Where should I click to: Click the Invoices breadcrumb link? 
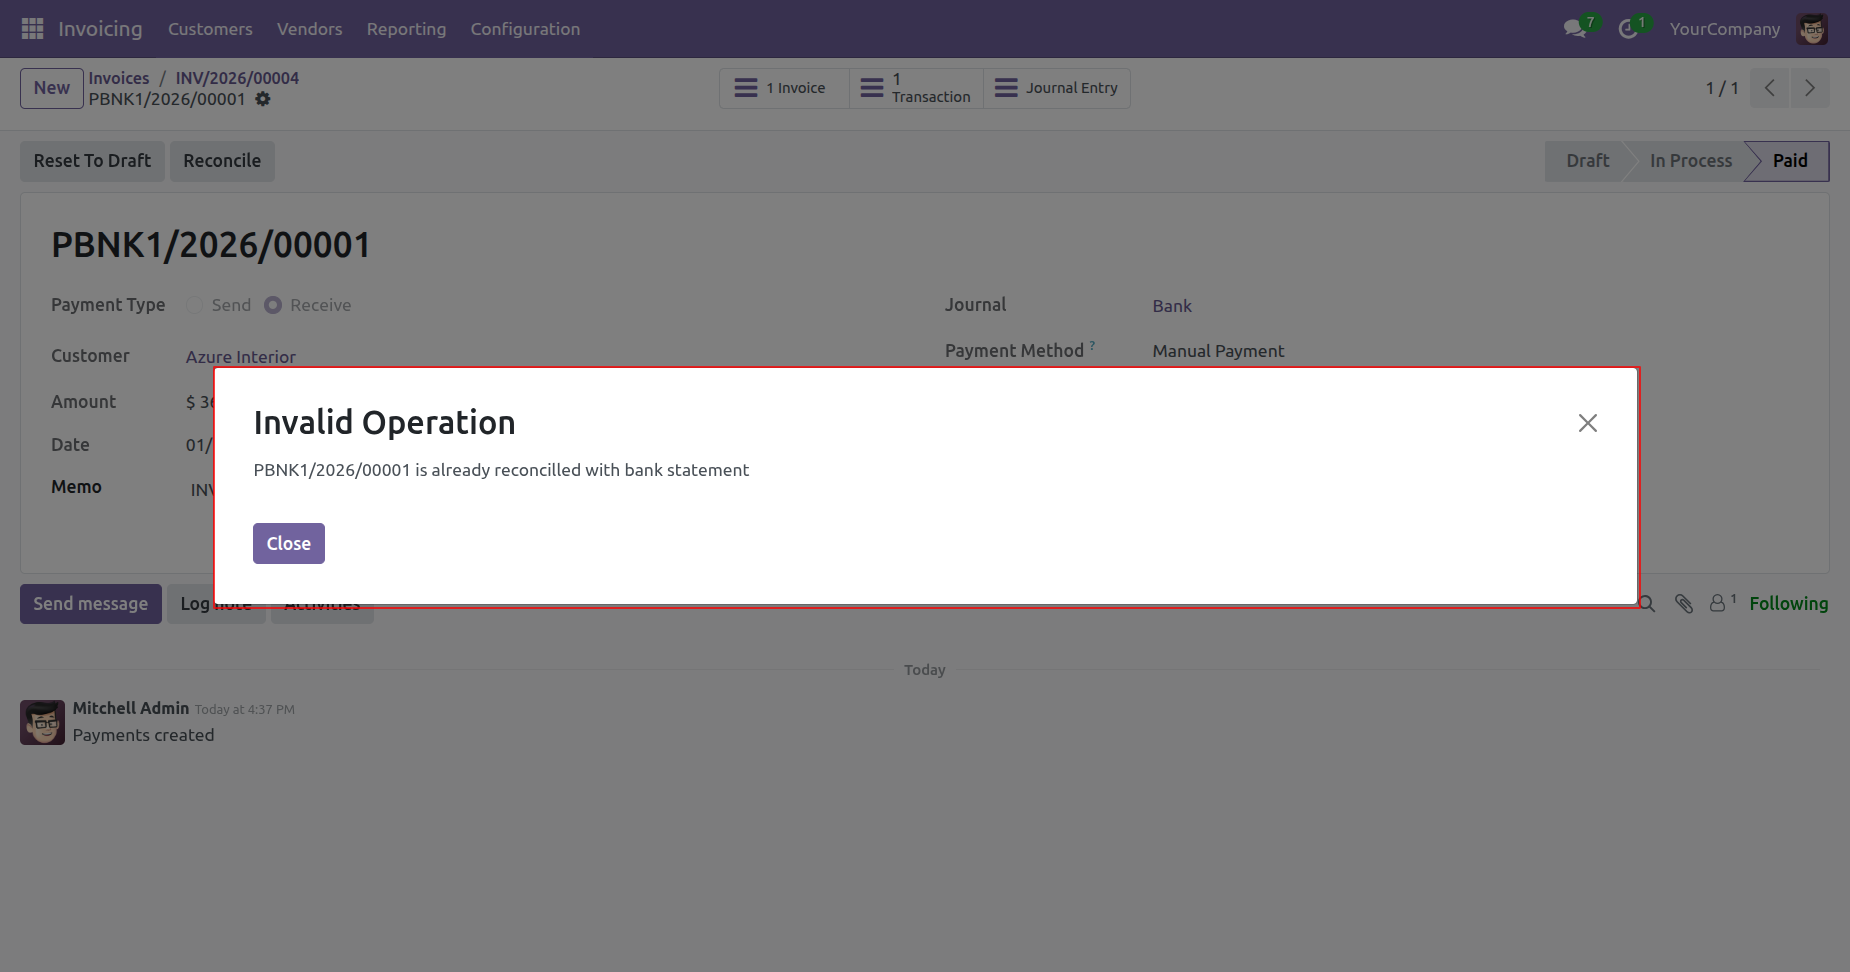[119, 78]
